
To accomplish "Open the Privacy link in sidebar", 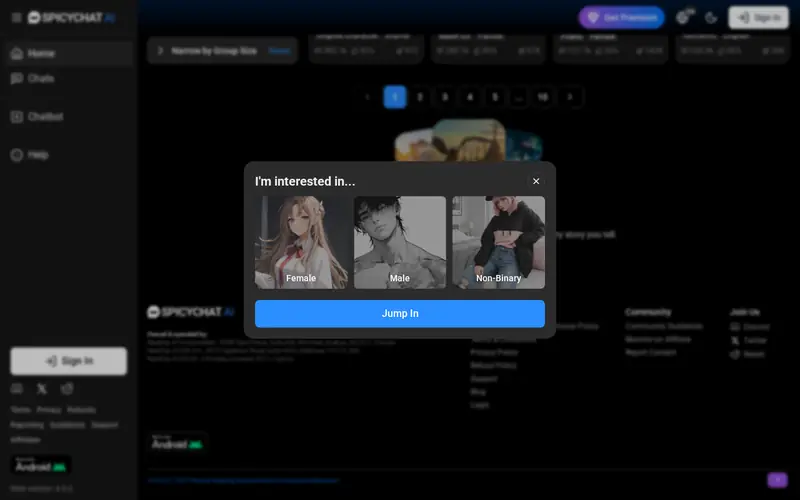I will point(49,410).
